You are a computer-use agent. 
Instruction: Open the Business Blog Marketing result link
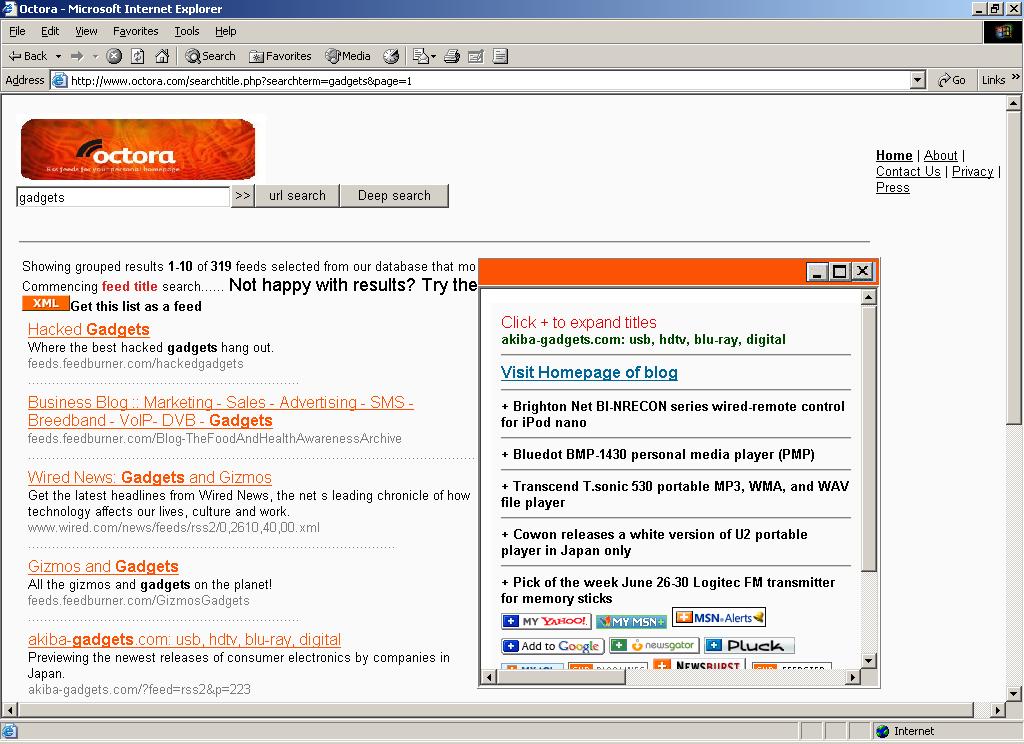[x=221, y=412]
